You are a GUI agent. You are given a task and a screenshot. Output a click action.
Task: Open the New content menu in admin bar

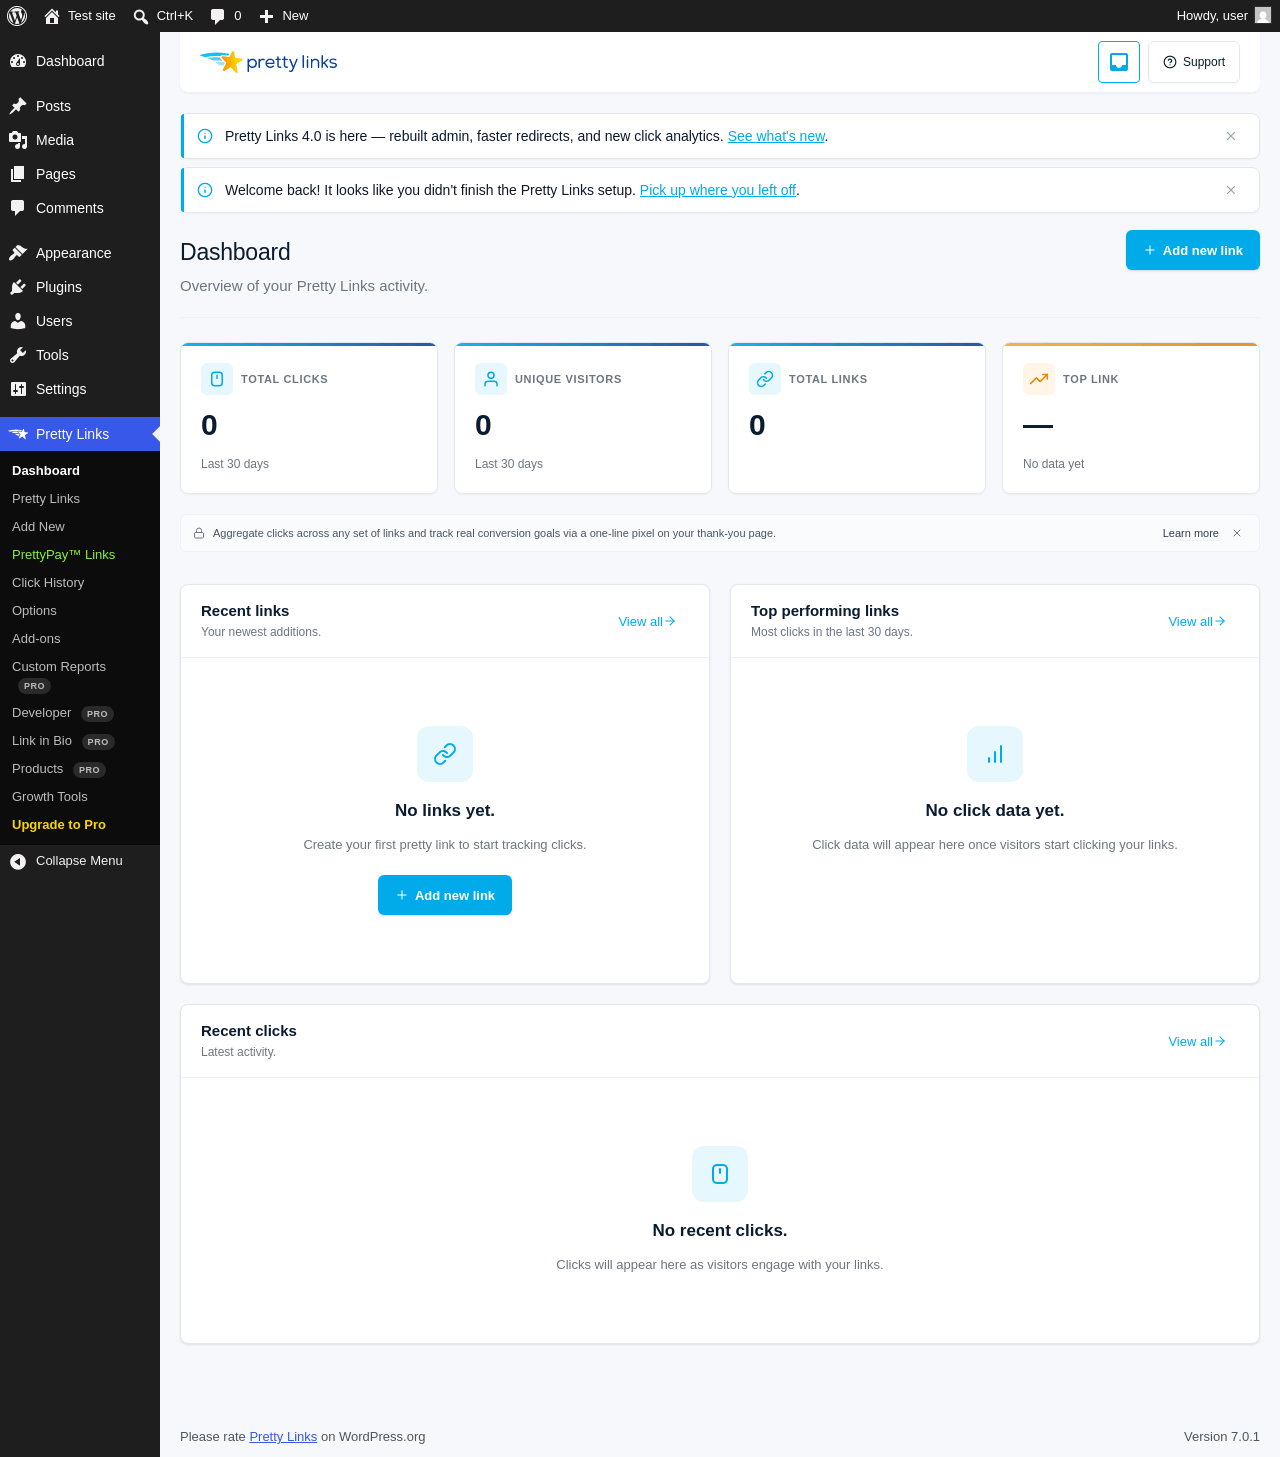[x=284, y=16]
